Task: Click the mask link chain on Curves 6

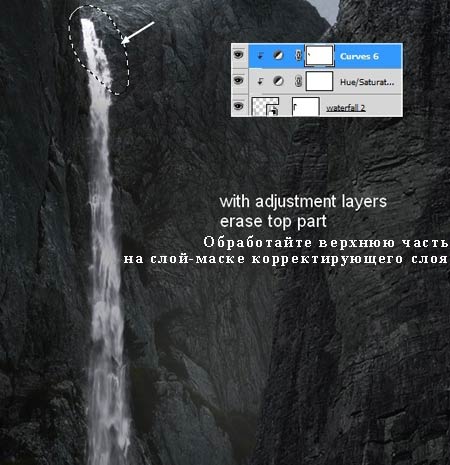Action: (298, 56)
